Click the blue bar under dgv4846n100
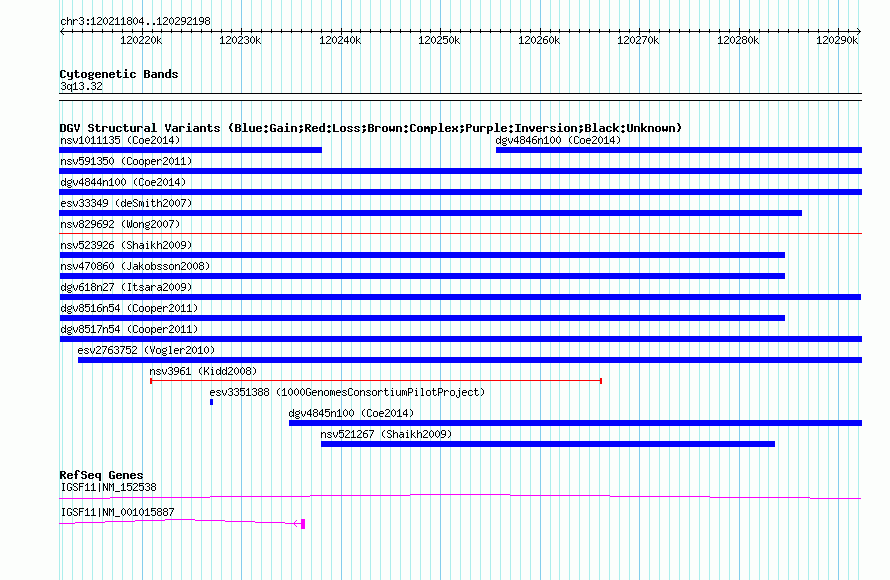Viewport: 890px width, 580px height. [x=679, y=150]
